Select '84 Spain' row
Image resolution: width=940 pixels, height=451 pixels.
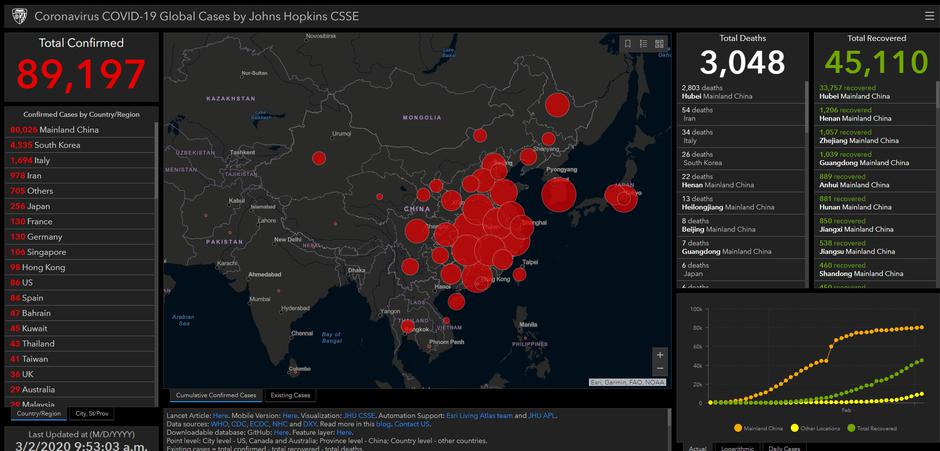point(81,297)
